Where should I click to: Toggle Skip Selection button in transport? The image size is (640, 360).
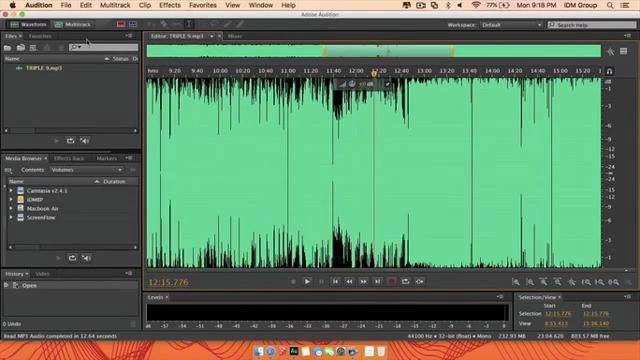[420, 281]
